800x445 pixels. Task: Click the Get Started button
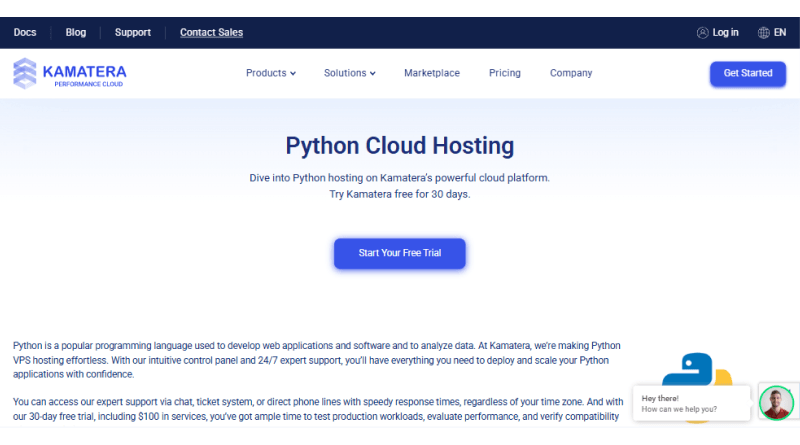coord(747,73)
